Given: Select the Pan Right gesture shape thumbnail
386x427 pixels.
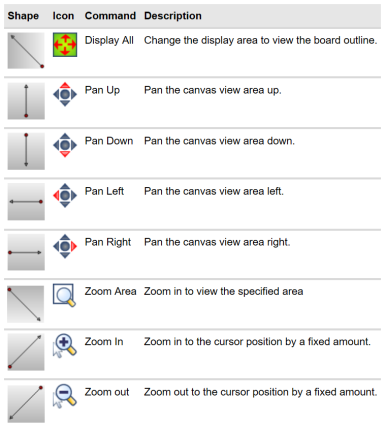Looking at the screenshot, I should coord(26,252).
